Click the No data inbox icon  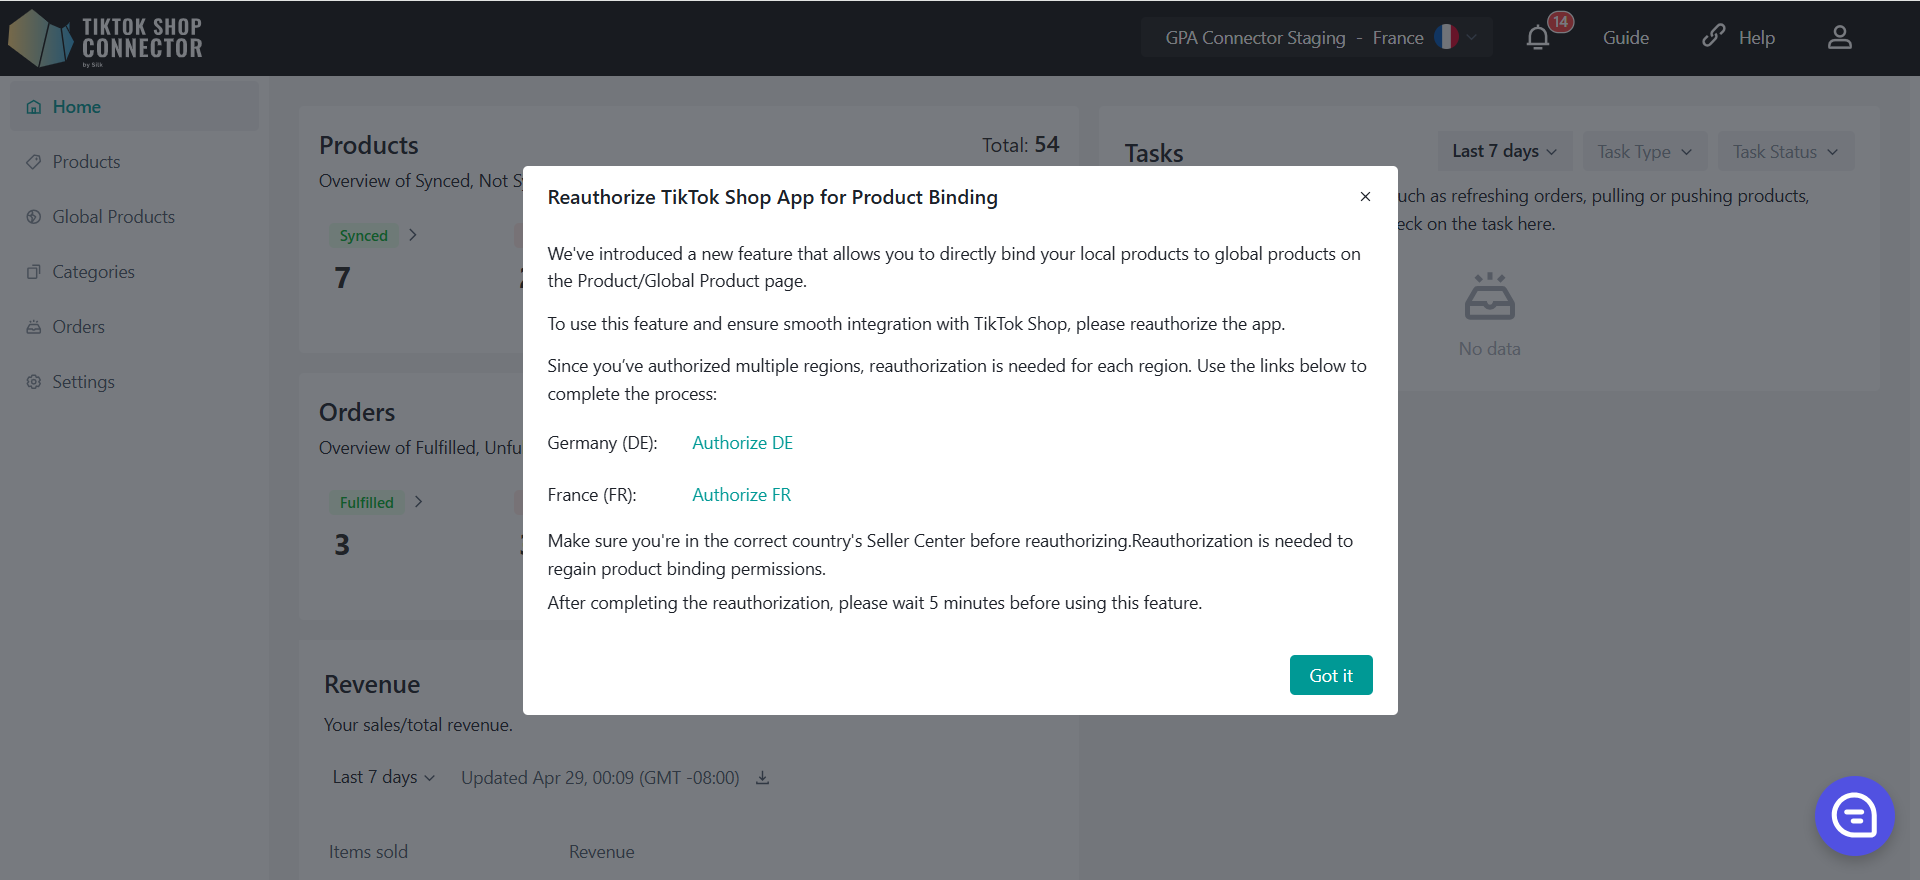1489,297
